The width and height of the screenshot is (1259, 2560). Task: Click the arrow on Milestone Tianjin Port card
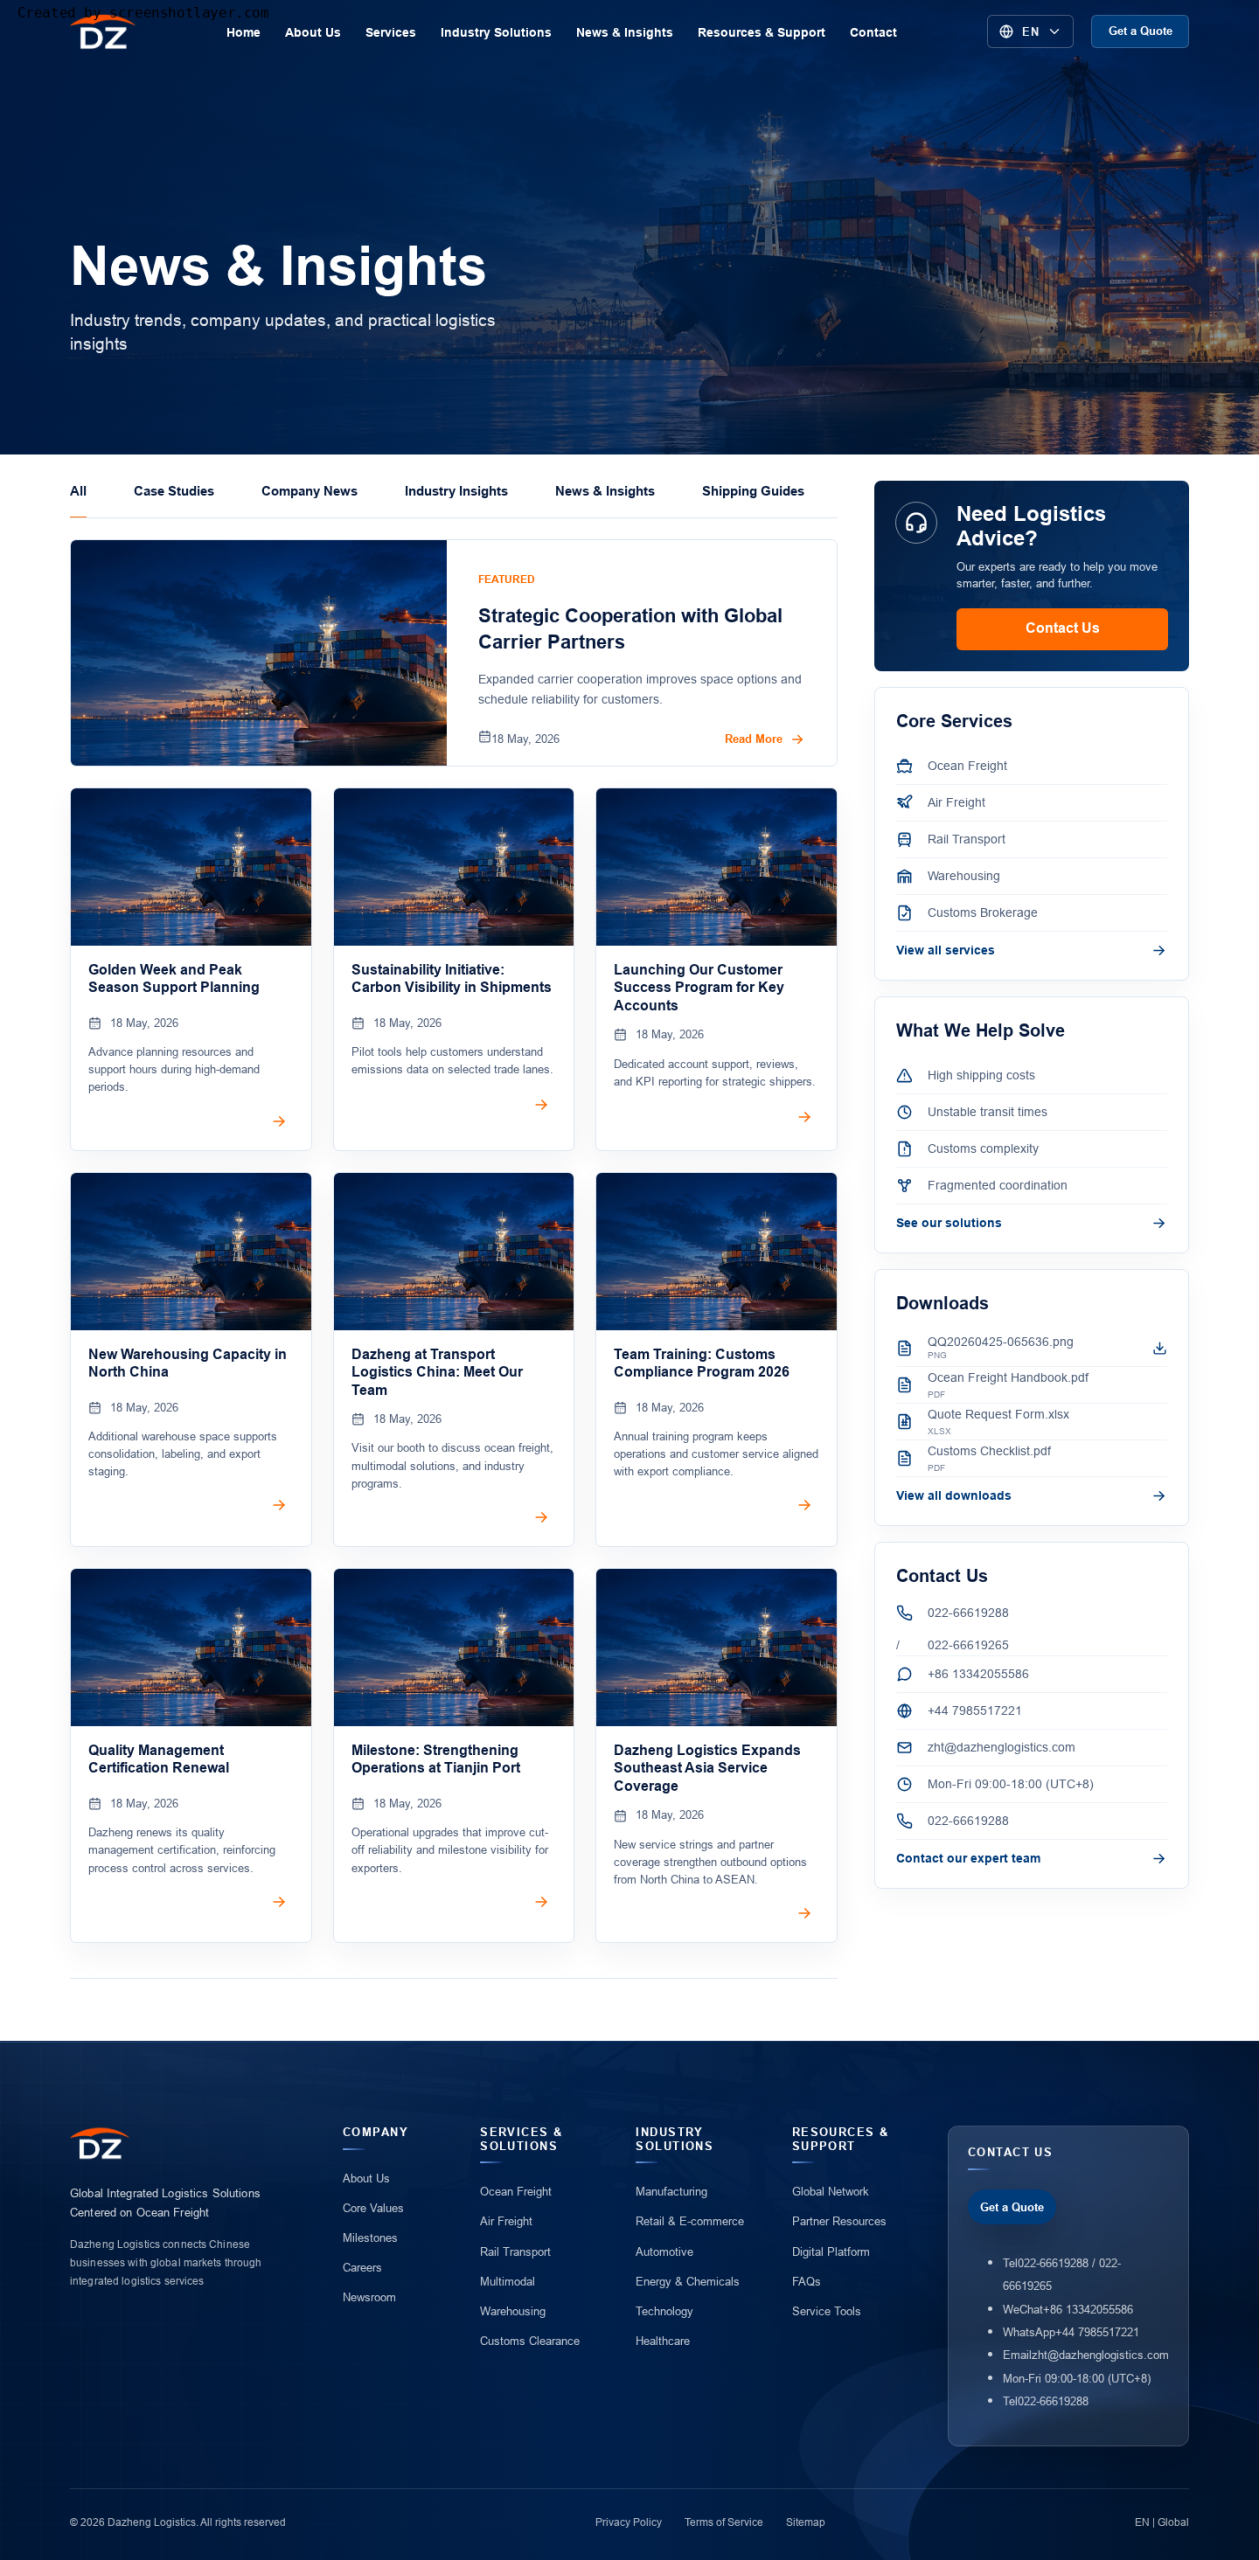(541, 1901)
